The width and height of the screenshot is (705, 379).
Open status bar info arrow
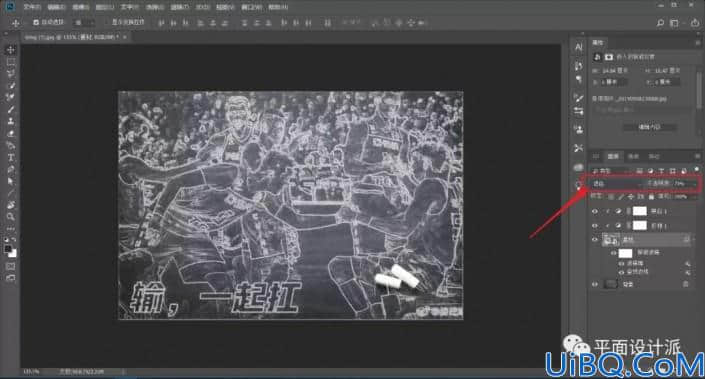click(123, 372)
